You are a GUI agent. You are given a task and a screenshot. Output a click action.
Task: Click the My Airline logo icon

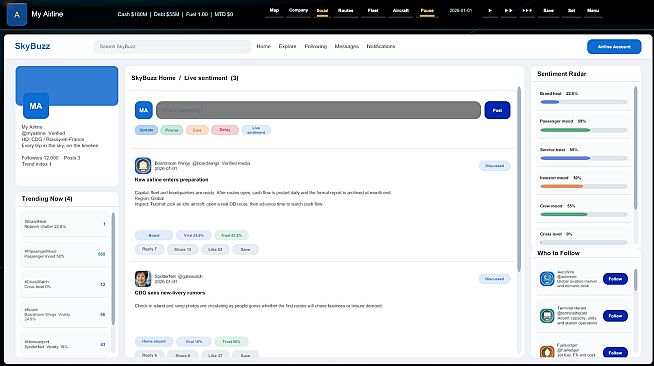click(17, 14)
